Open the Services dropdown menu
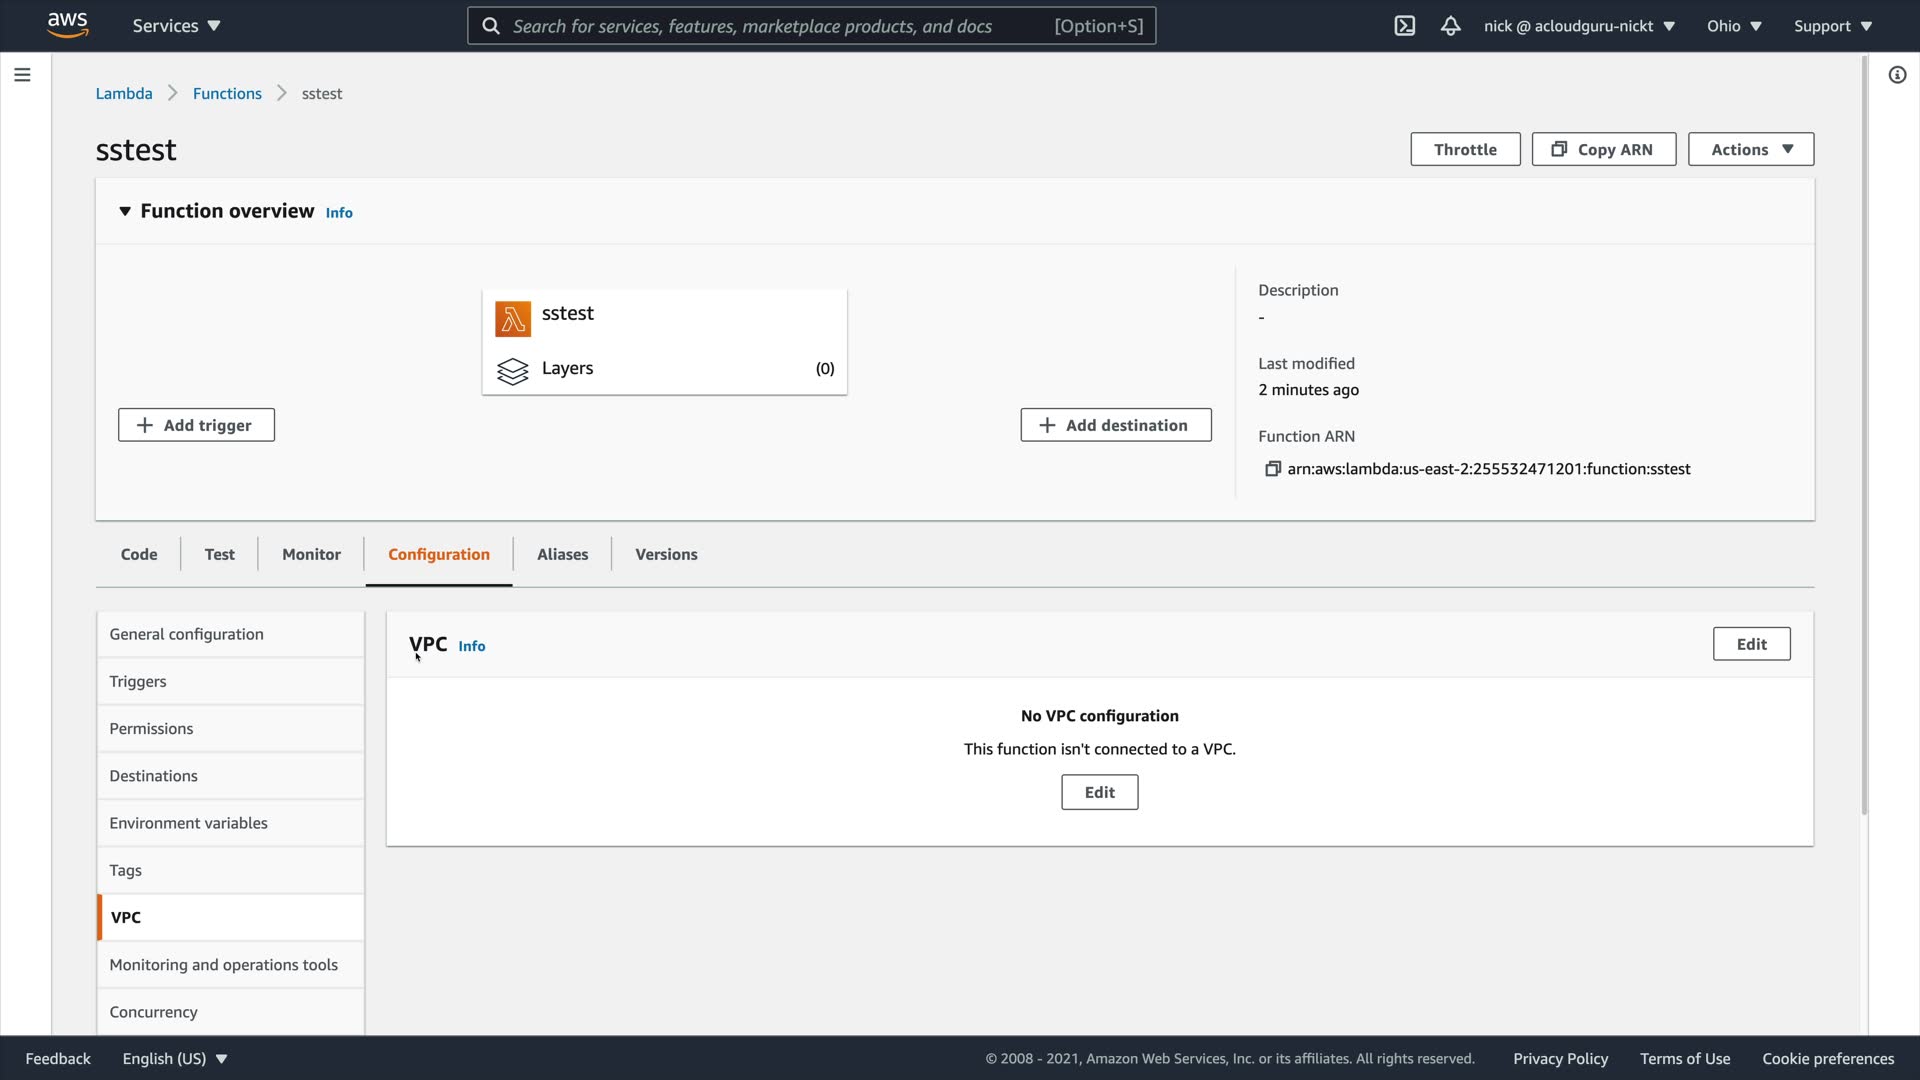 (176, 26)
